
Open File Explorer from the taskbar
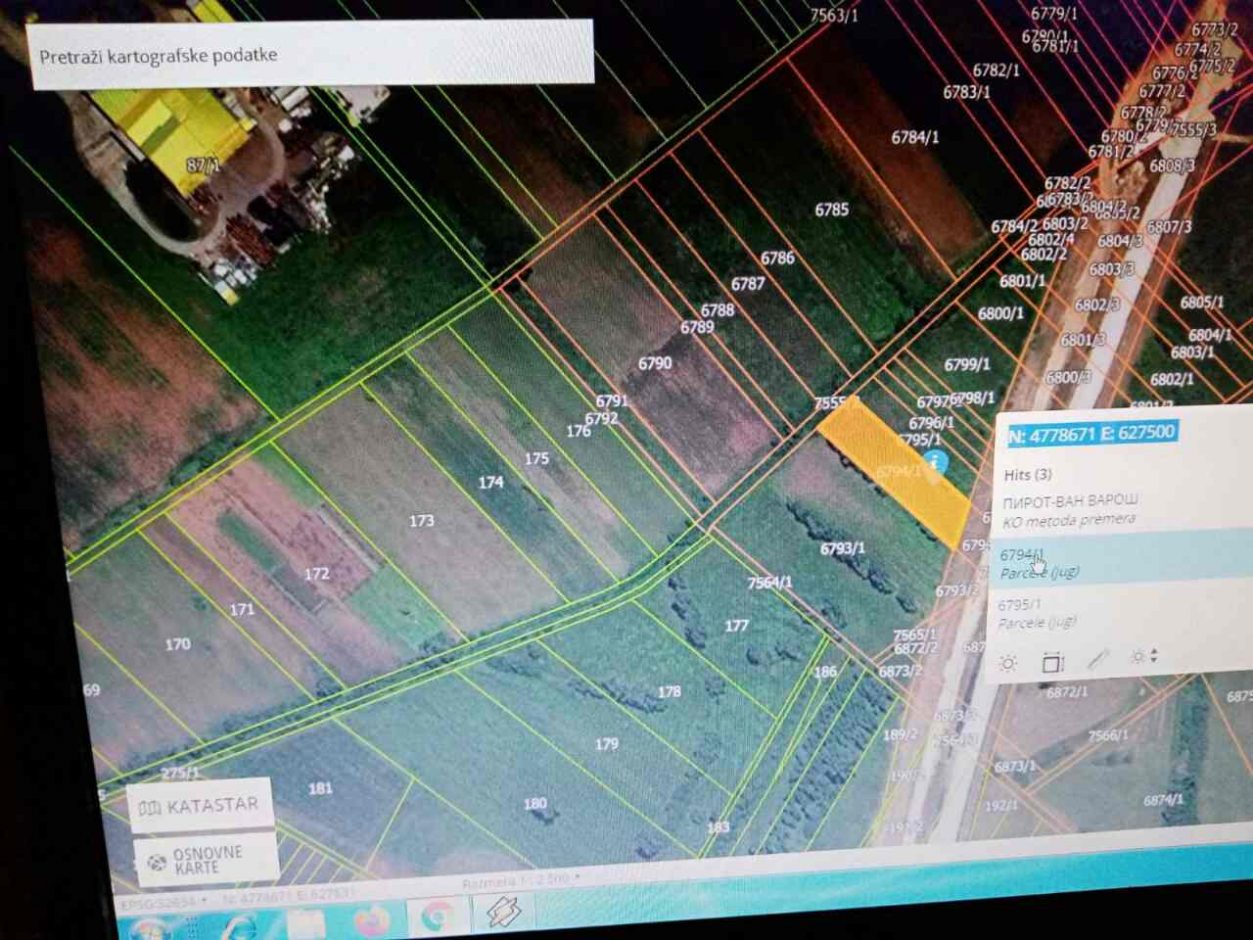coord(306,922)
